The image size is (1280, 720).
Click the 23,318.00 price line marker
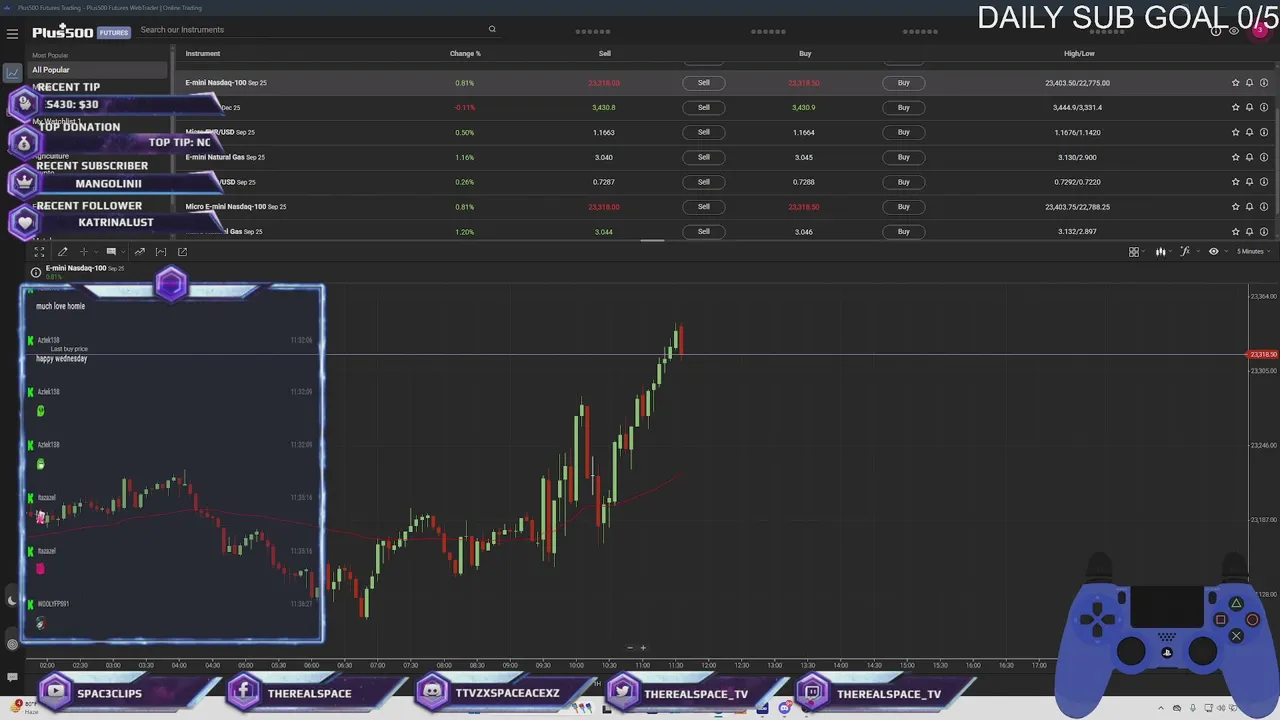coord(1263,354)
